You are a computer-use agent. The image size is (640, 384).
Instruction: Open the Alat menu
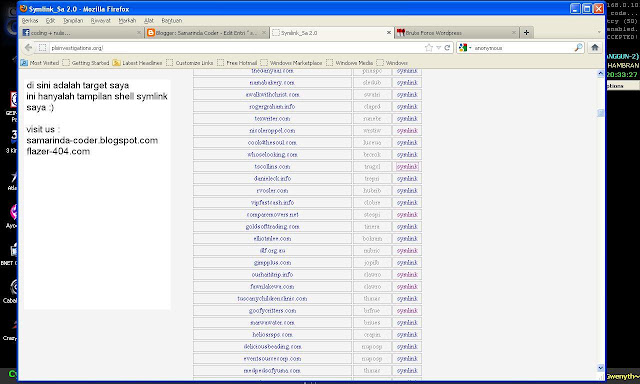[149, 20]
